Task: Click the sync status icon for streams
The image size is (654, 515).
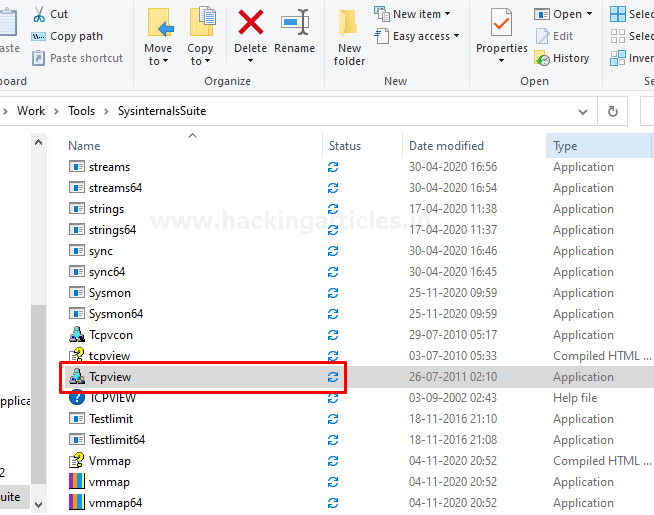Action: pyautogui.click(x=333, y=167)
